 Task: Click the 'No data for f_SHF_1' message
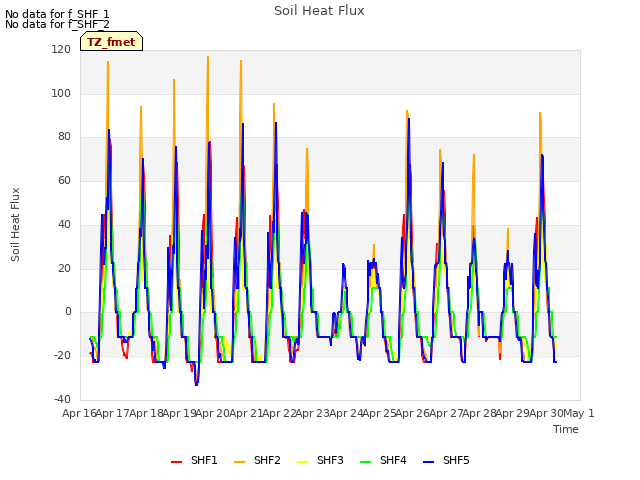pyautogui.click(x=57, y=14)
